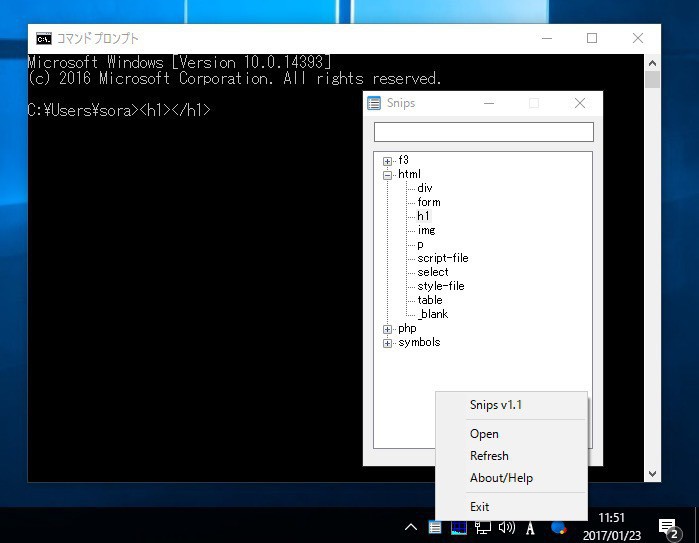The height and width of the screenshot is (543, 699).
Task: Click Exit in the Snips context menu
Action: (479, 507)
